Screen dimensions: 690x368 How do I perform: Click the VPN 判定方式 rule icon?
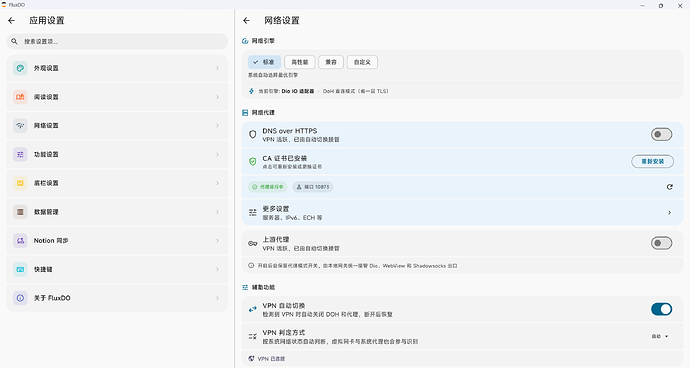click(253, 336)
